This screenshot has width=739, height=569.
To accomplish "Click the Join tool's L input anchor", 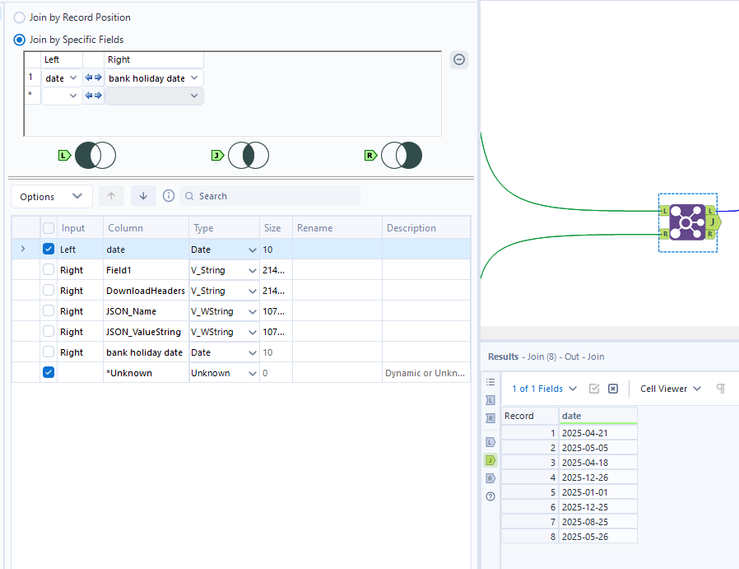I will pos(665,211).
